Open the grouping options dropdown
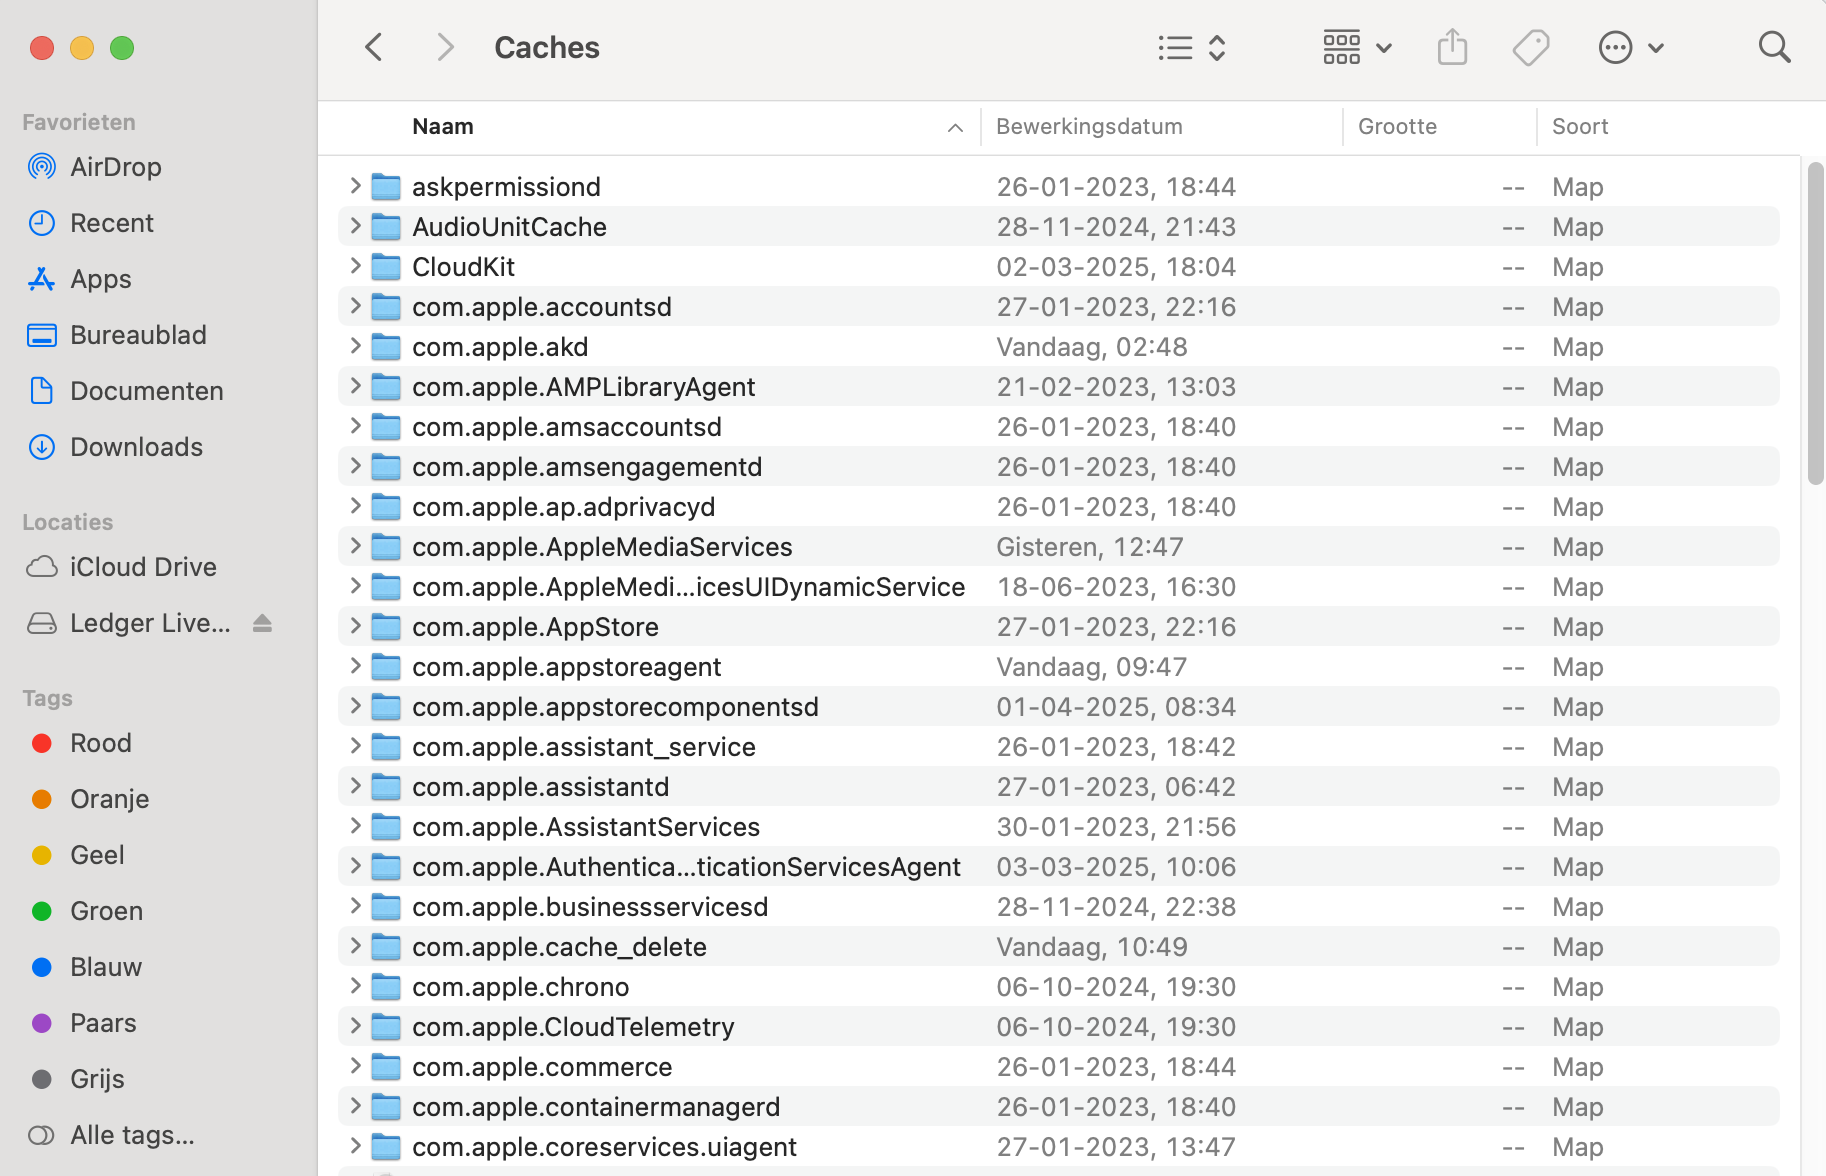The width and height of the screenshot is (1826, 1176). pyautogui.click(x=1357, y=46)
